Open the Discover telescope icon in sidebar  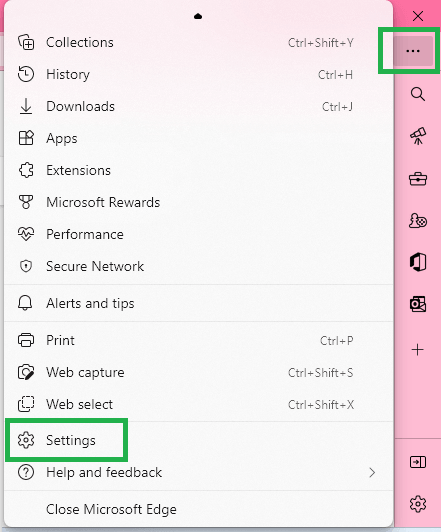click(418, 136)
